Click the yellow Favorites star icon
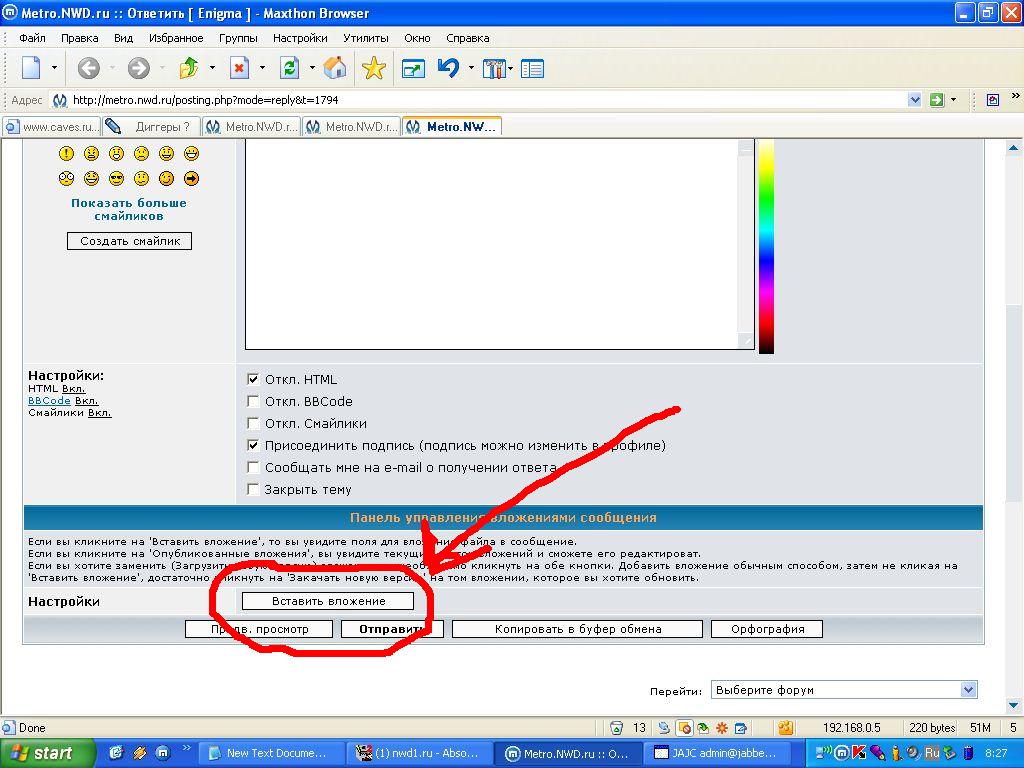 373,68
